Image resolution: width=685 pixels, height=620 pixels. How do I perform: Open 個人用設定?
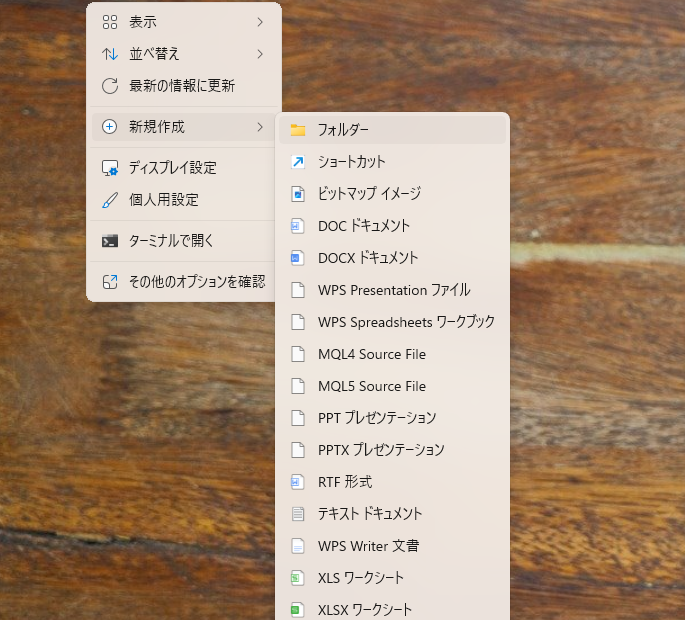pos(184,200)
